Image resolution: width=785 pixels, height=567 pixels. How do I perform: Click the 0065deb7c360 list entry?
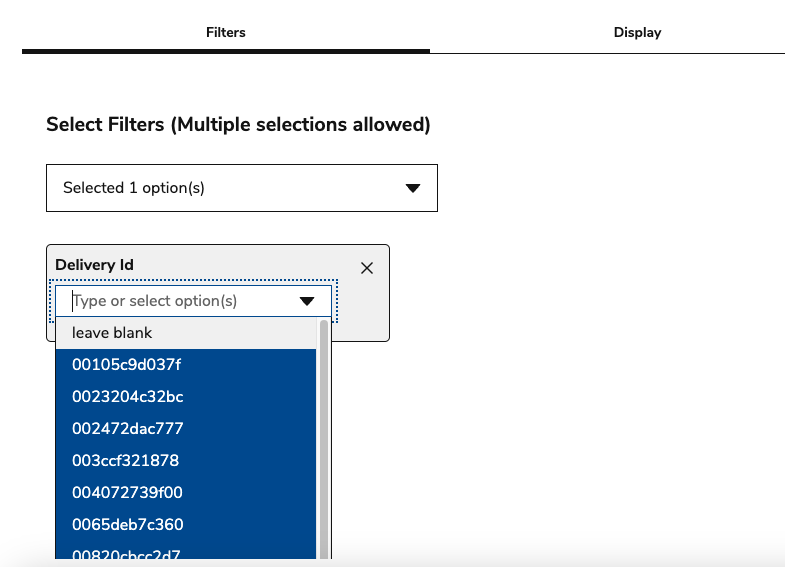127,525
